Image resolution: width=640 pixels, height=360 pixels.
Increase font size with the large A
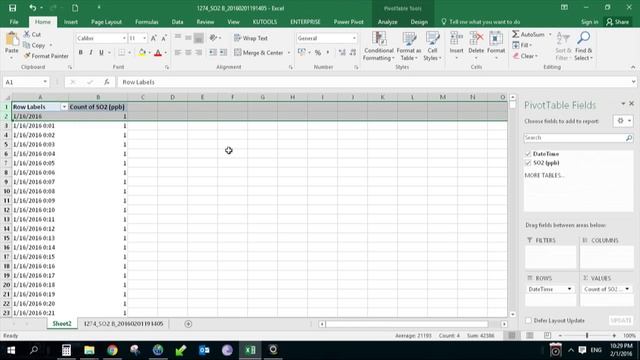point(153,38)
